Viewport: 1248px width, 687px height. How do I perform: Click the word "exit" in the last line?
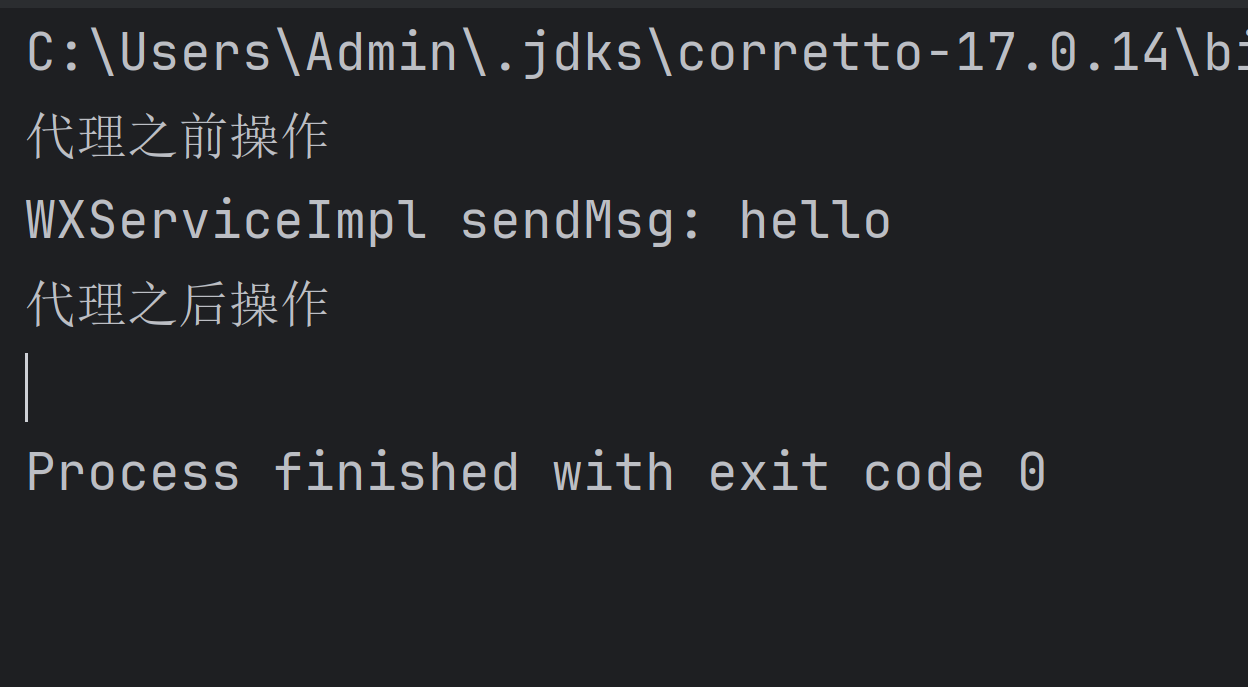click(x=768, y=472)
